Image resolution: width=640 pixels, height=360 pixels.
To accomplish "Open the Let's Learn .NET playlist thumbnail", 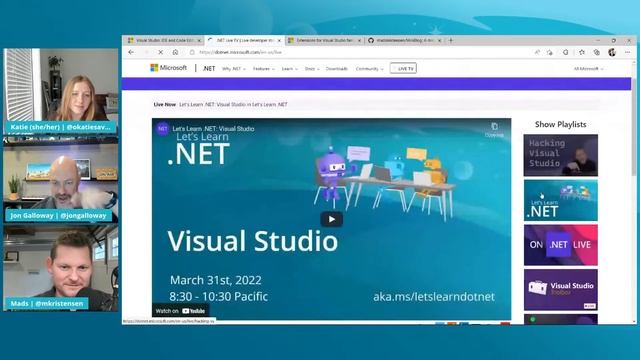I will pos(560,200).
